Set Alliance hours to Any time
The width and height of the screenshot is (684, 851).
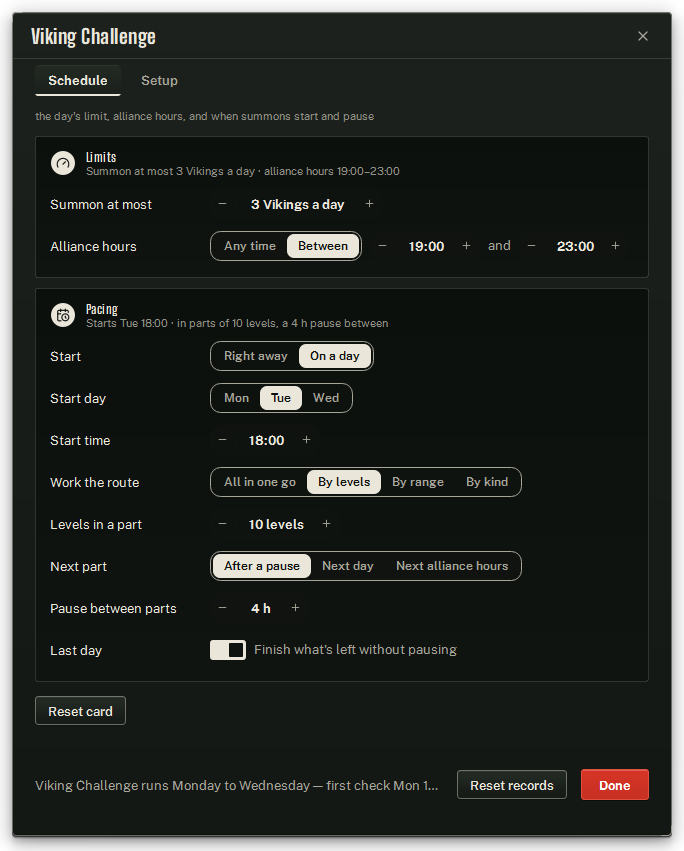[x=250, y=246]
